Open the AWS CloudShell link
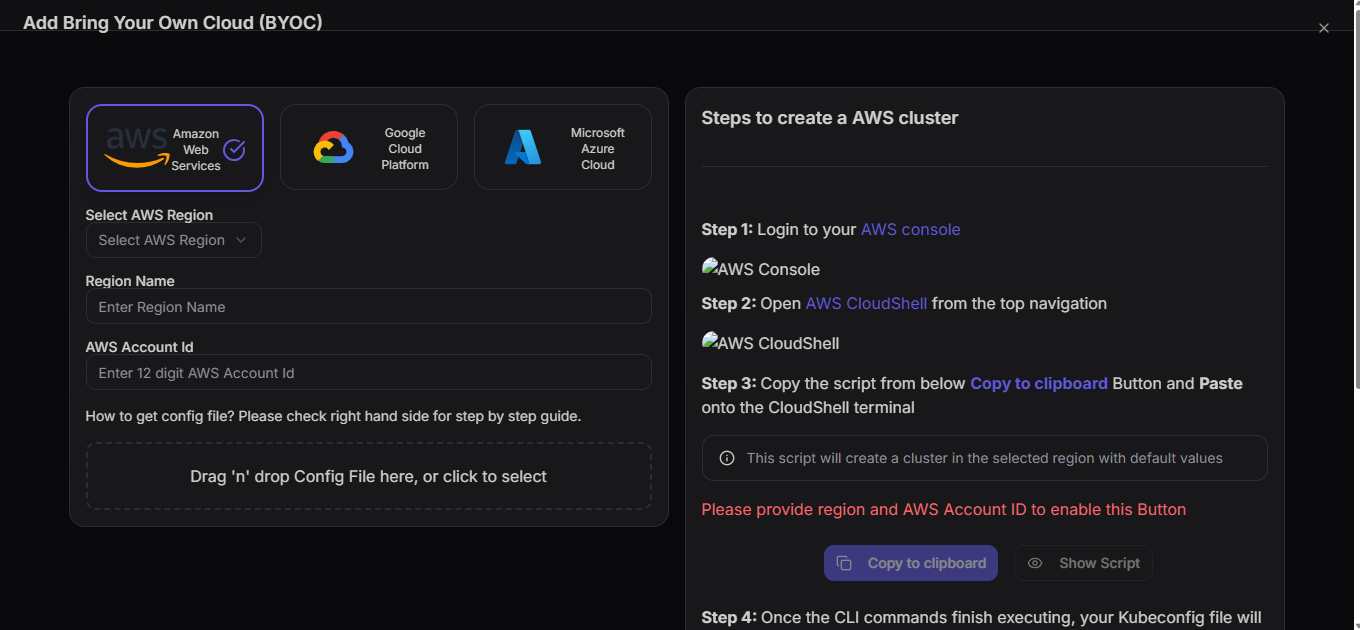Image resolution: width=1360 pixels, height=630 pixels. [x=866, y=303]
